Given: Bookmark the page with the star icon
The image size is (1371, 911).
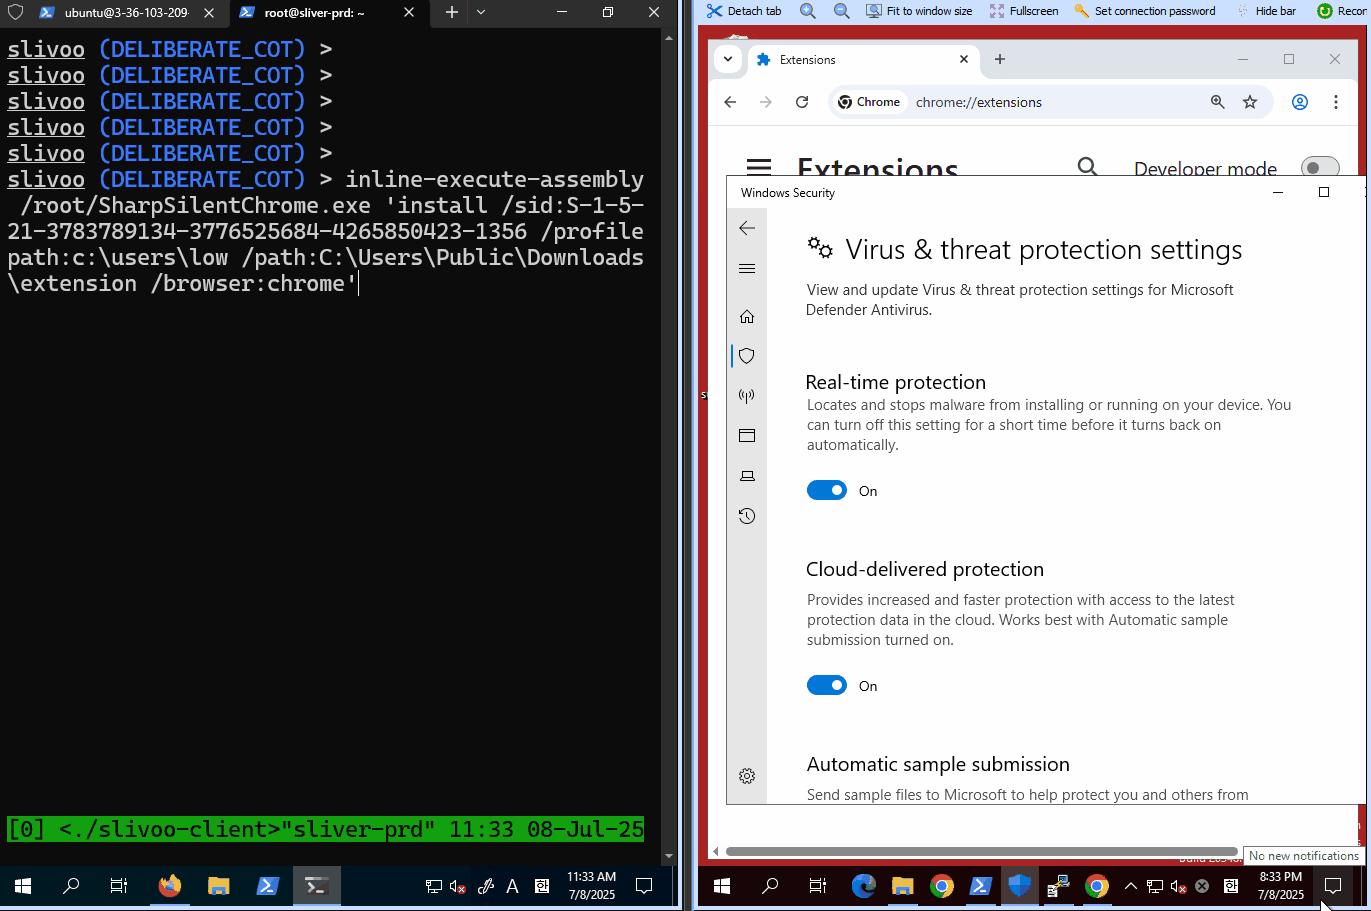Looking at the screenshot, I should coord(1250,102).
